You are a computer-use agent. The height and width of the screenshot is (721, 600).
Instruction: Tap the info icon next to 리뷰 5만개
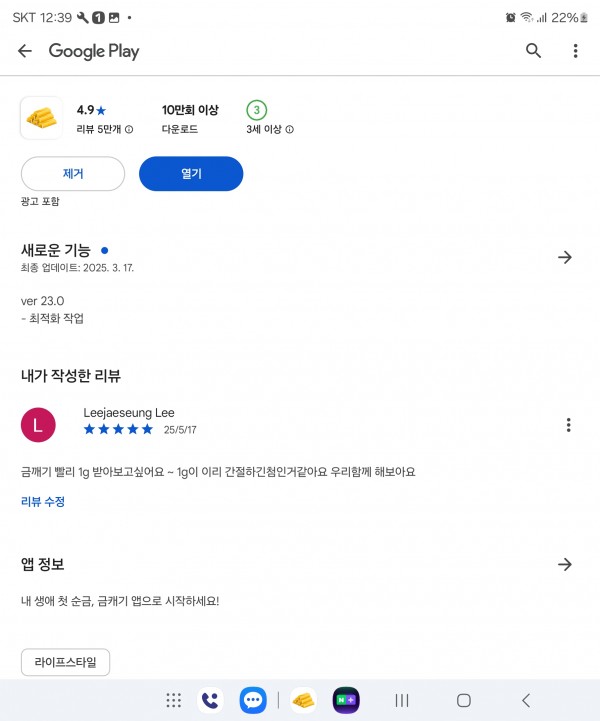tap(129, 129)
